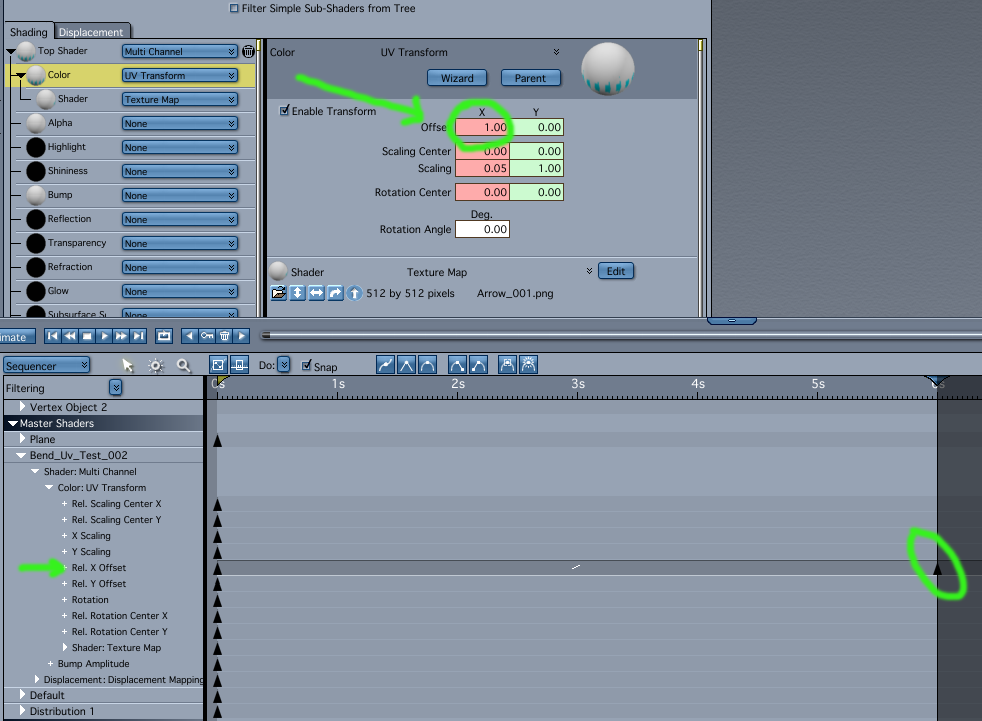982x721 pixels.
Task: Open a texture file using the folder icon
Action: (x=278, y=292)
